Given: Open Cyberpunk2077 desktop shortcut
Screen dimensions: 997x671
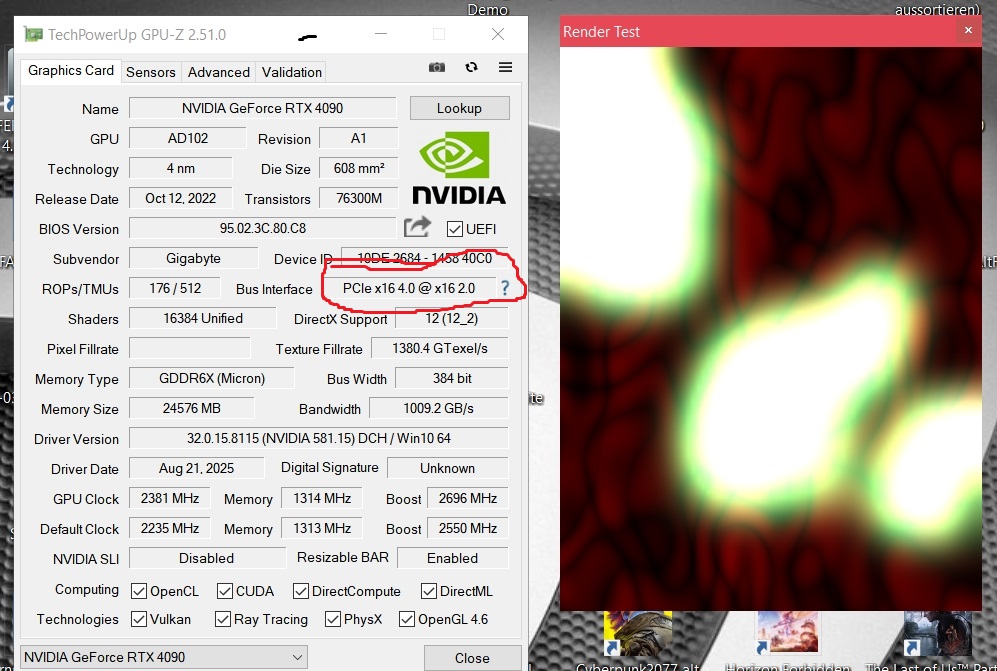Looking at the screenshot, I should coord(637,641).
